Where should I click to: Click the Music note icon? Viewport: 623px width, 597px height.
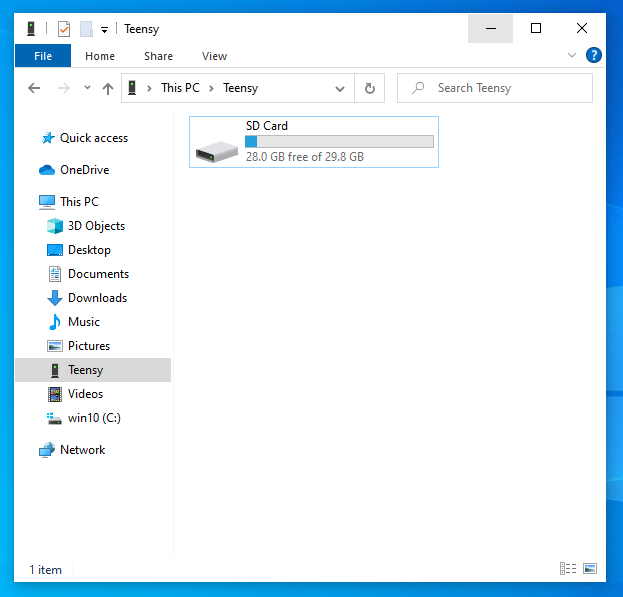pyautogui.click(x=55, y=322)
